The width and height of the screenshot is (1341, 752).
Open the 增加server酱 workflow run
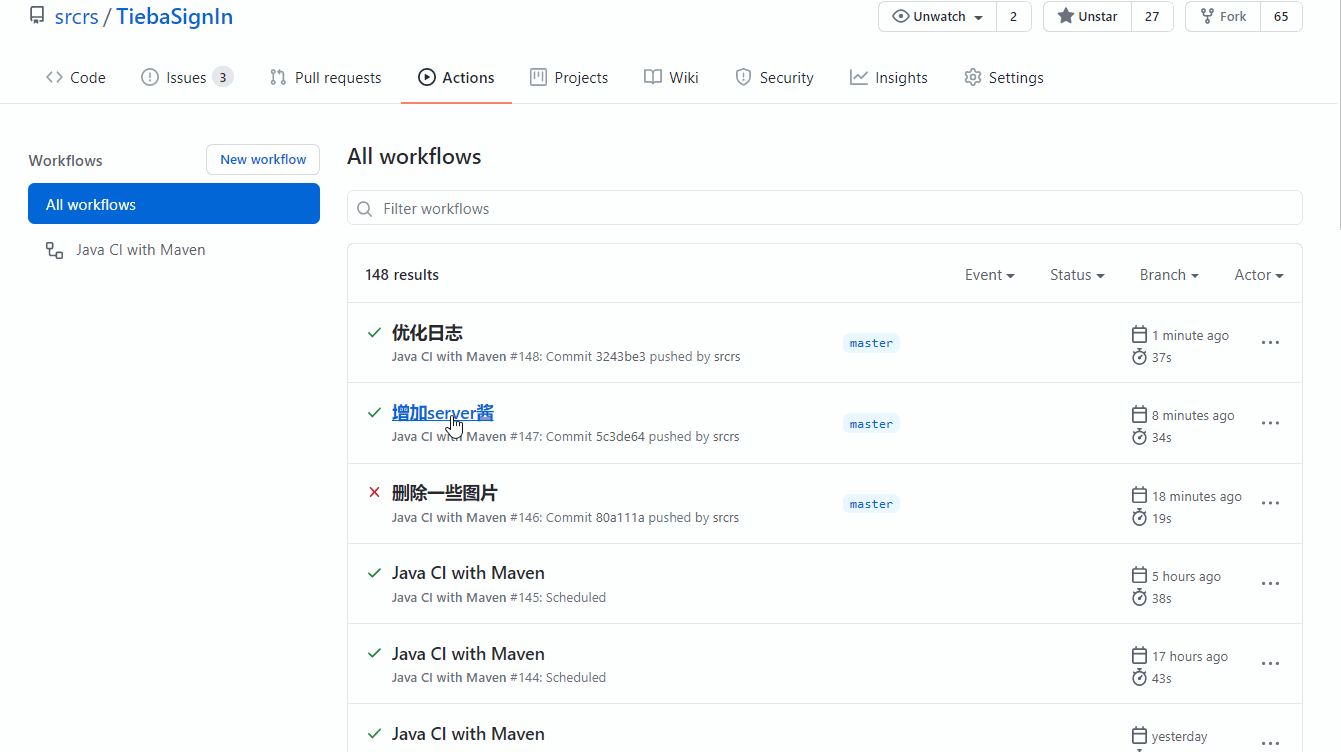point(443,413)
